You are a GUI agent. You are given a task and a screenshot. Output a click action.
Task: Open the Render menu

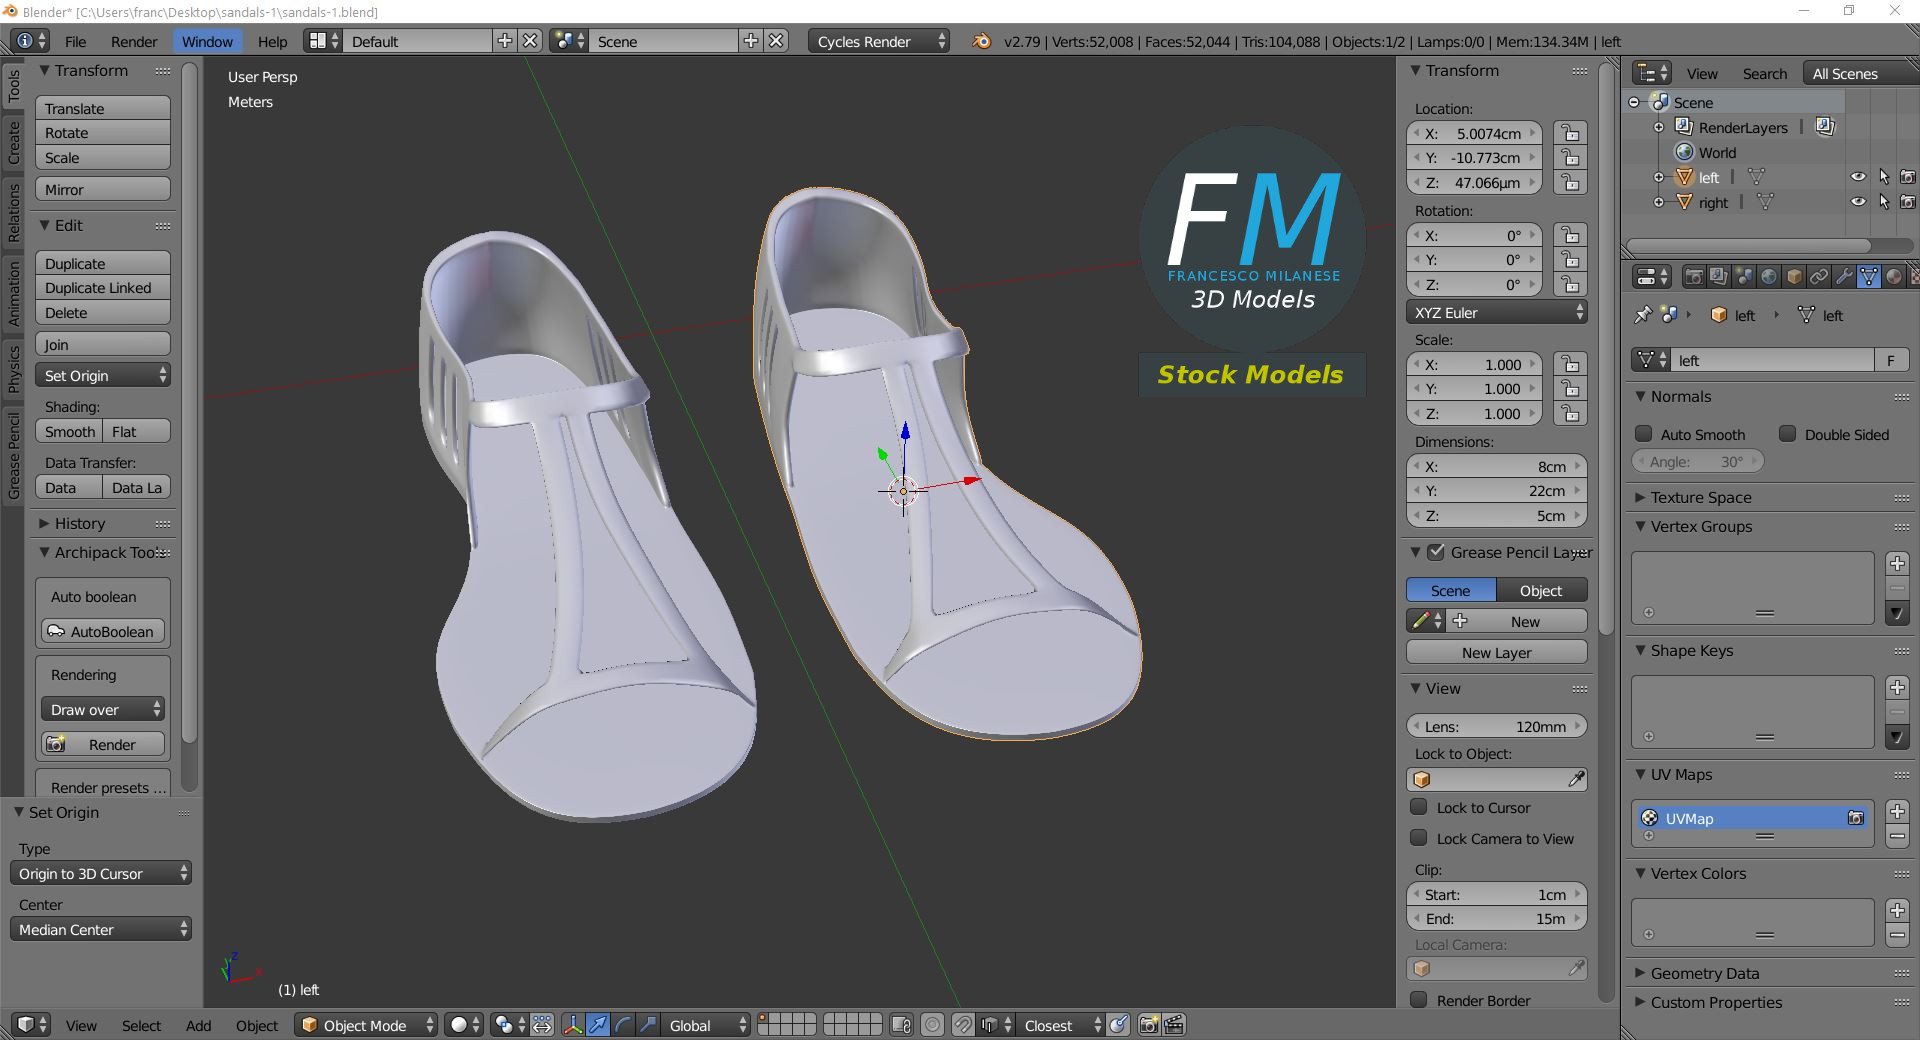[x=134, y=41]
